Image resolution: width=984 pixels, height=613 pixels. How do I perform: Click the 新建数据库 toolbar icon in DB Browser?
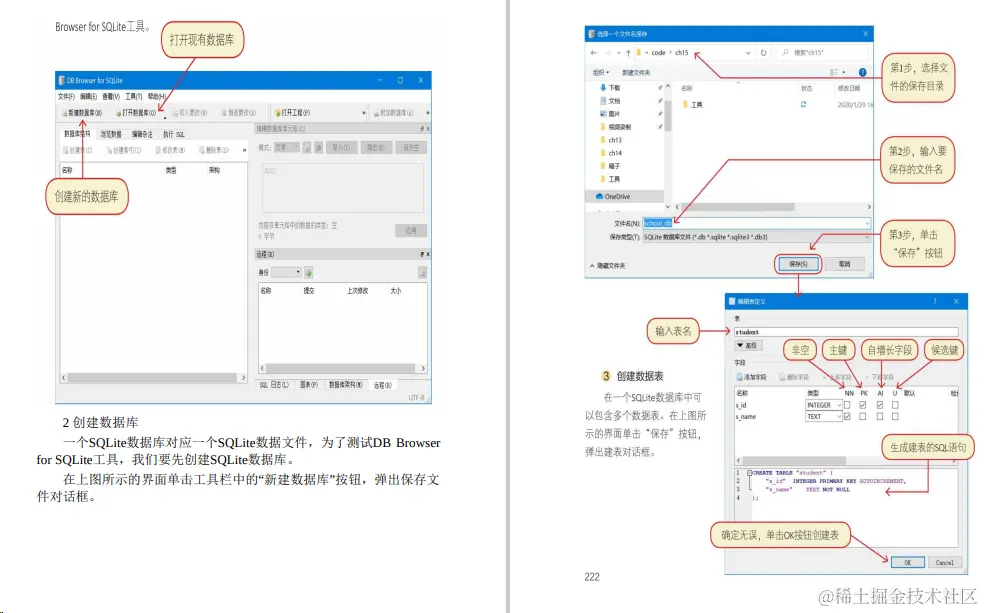tap(65, 113)
